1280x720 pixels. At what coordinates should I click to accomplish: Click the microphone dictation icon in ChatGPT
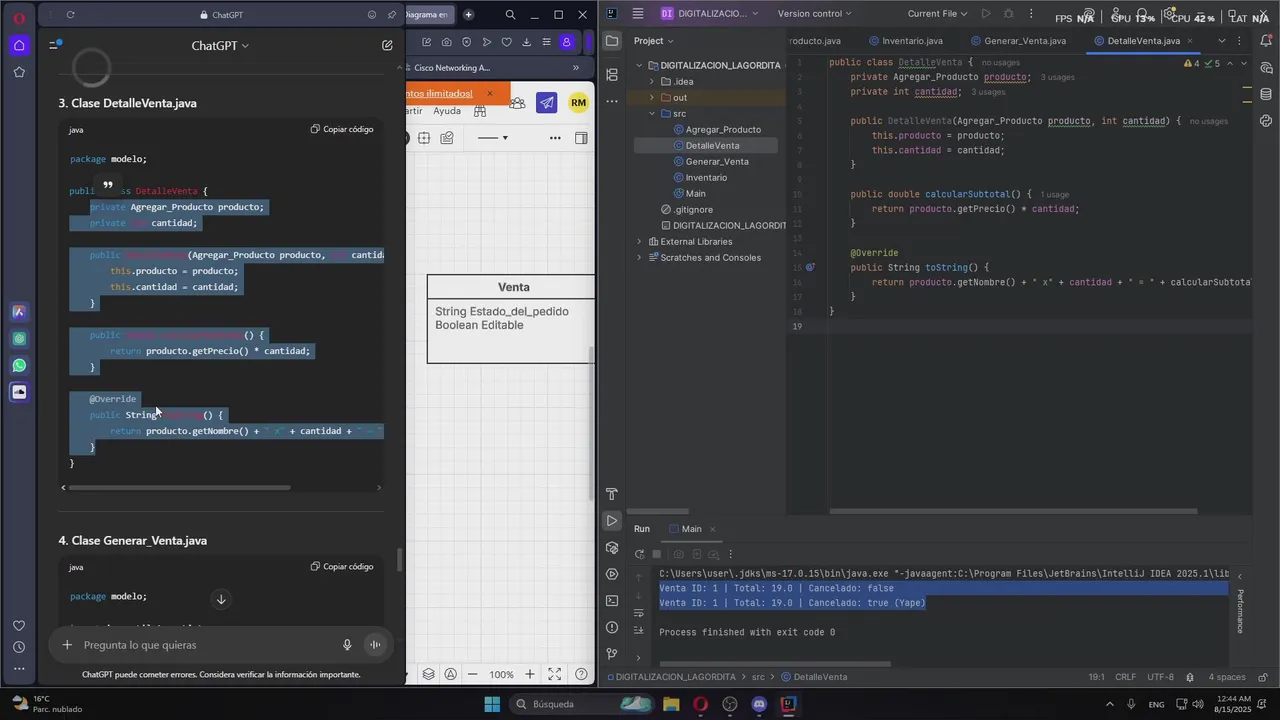(x=347, y=645)
